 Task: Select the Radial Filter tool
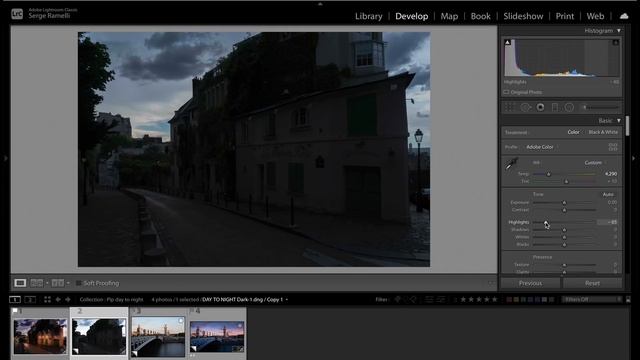(x=569, y=107)
